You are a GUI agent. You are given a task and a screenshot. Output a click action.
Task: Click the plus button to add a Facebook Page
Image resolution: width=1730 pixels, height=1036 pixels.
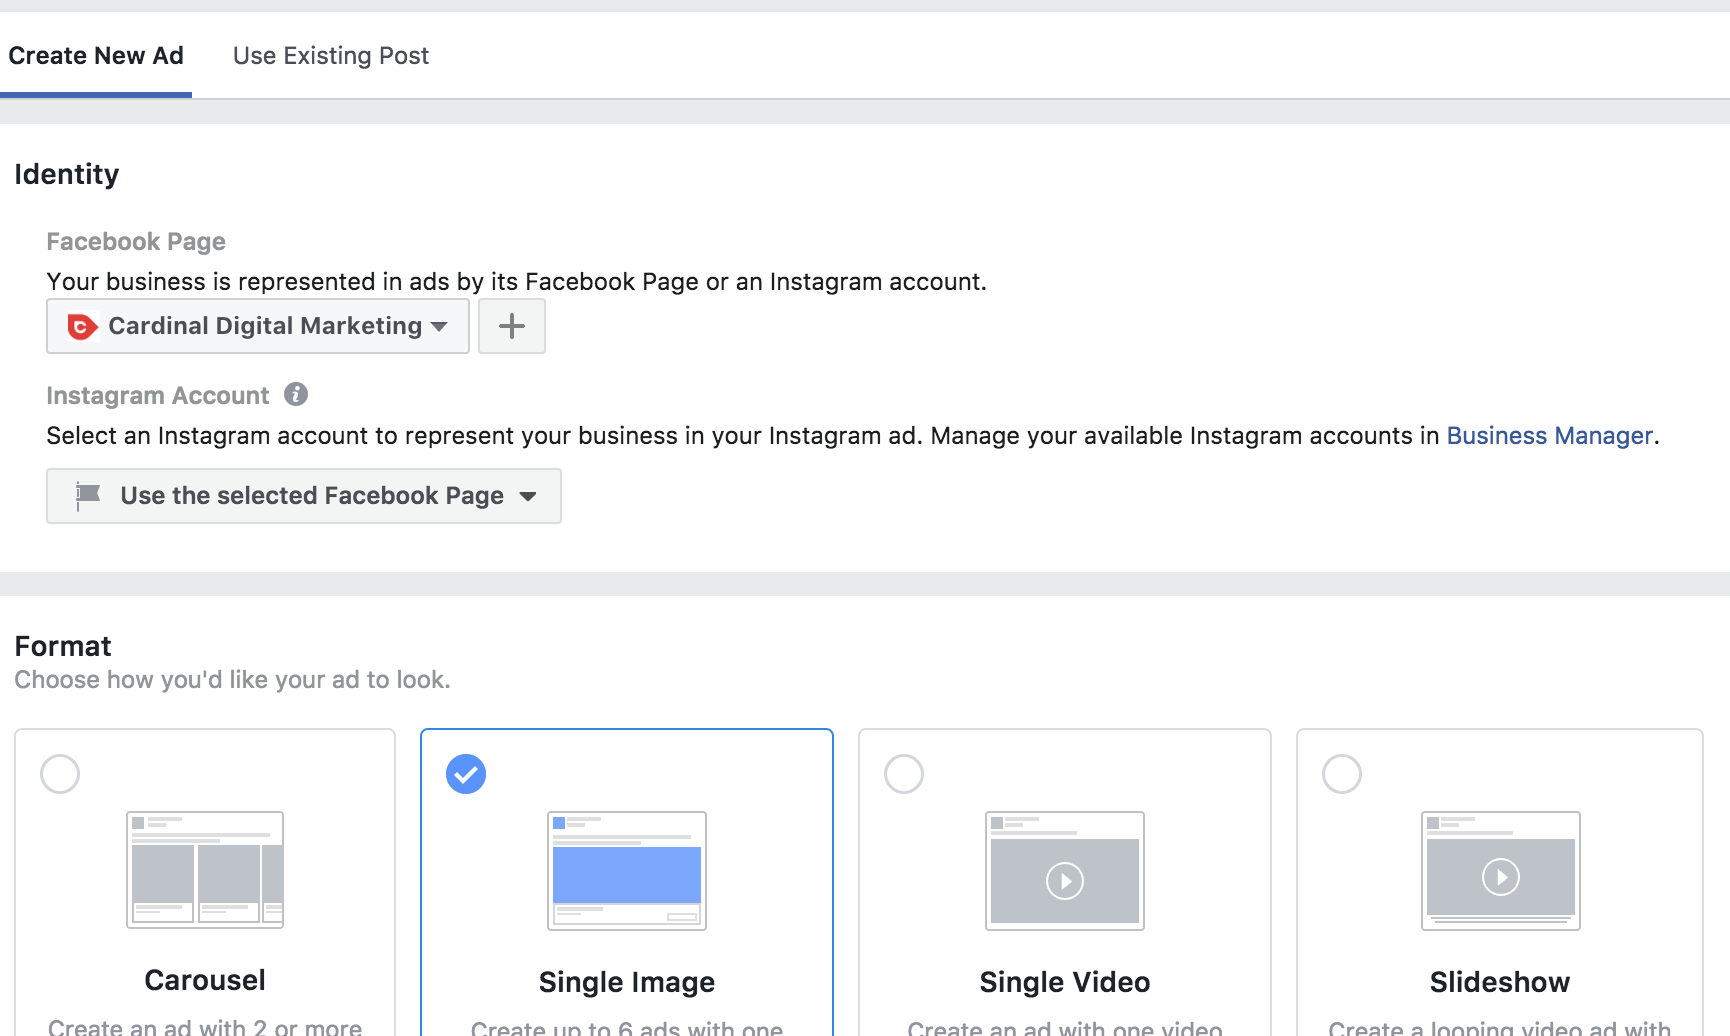(x=512, y=326)
